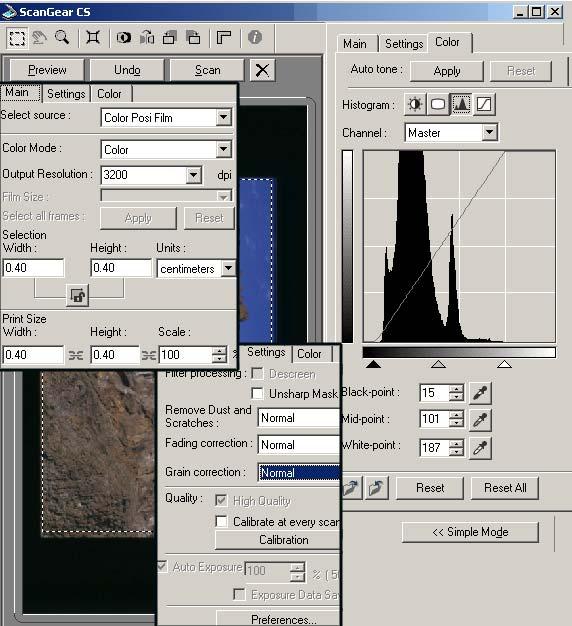Image resolution: width=572 pixels, height=626 pixels.
Task: Click the black-point triangle slider
Action: (x=374, y=364)
